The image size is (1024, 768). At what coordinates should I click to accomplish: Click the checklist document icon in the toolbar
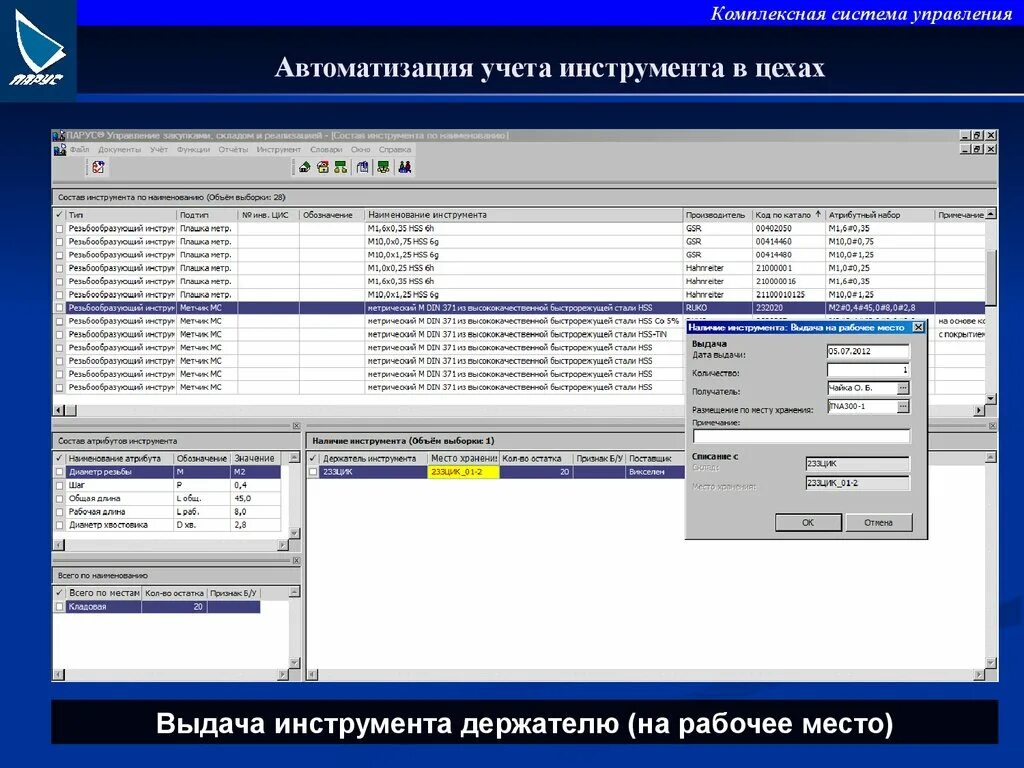(x=99, y=168)
